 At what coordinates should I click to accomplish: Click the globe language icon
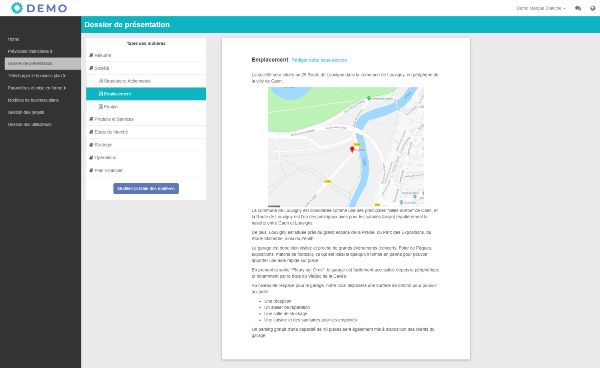coord(593,8)
